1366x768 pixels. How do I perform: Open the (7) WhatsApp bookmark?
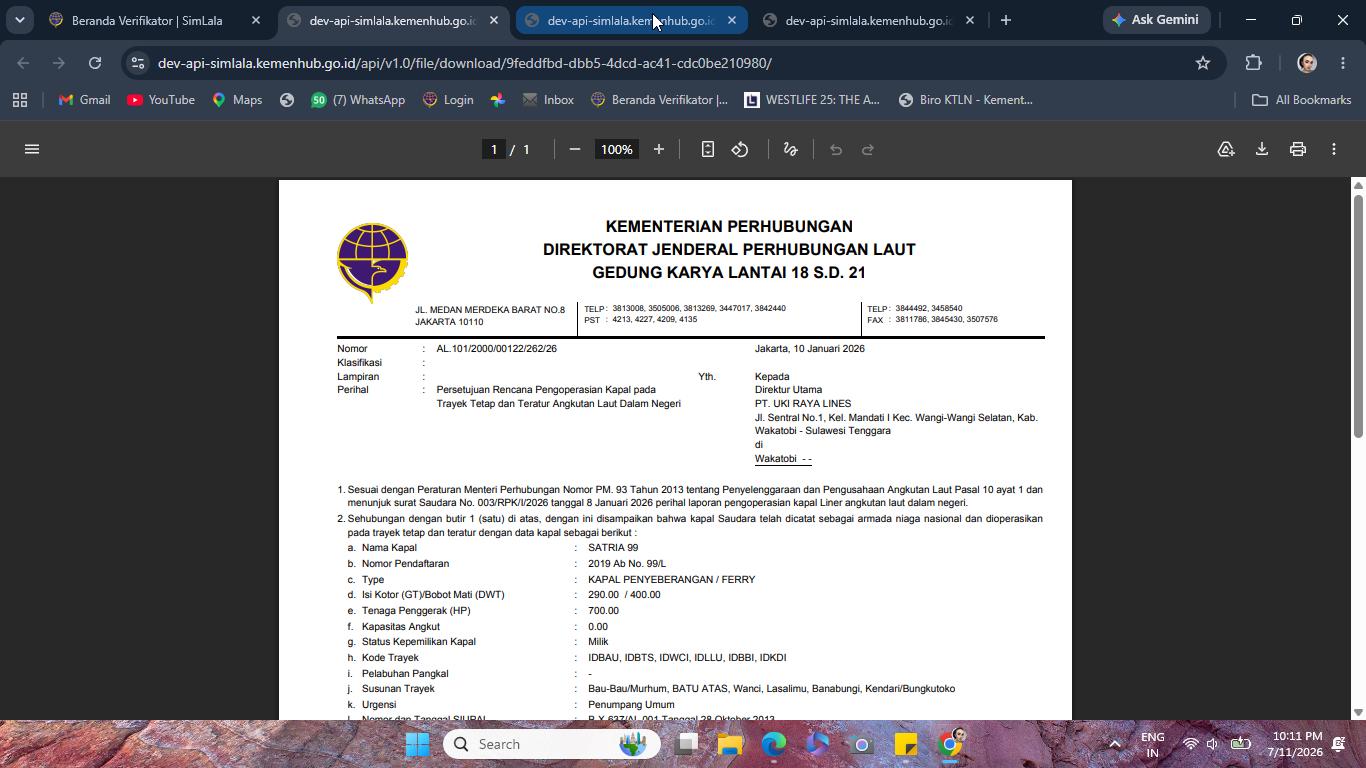358,100
